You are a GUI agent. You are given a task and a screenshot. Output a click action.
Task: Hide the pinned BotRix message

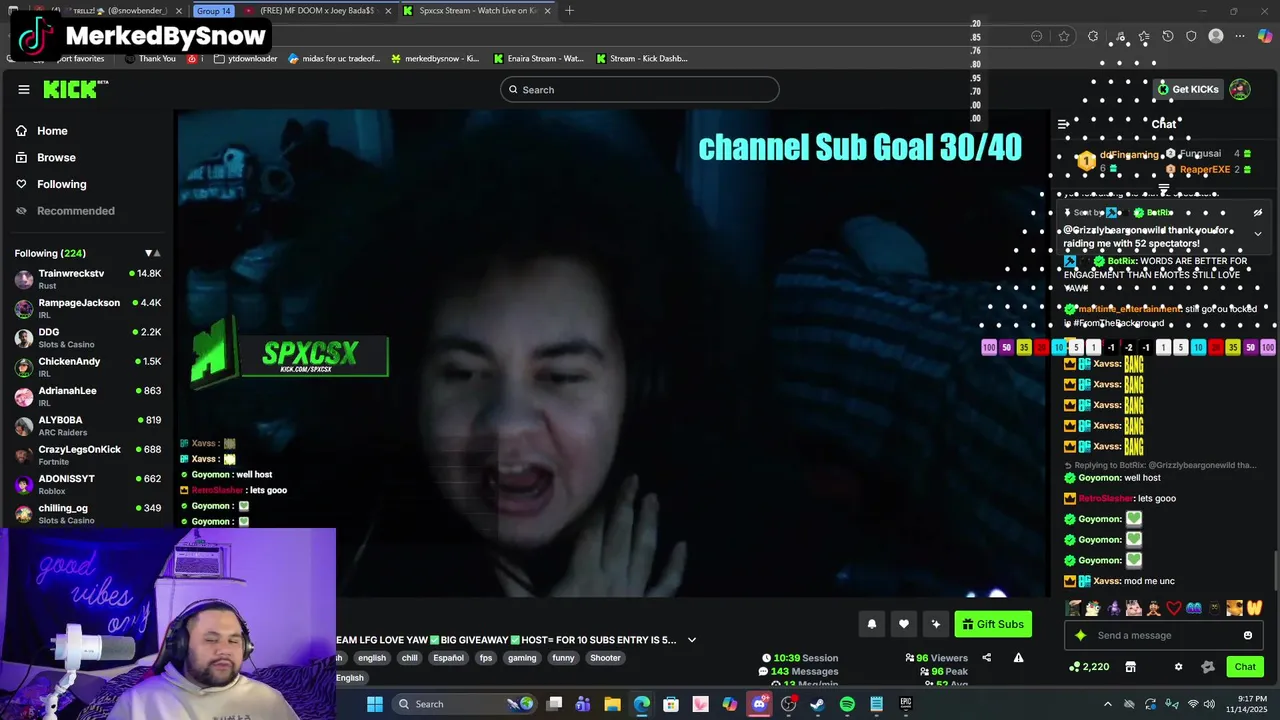point(1258,213)
